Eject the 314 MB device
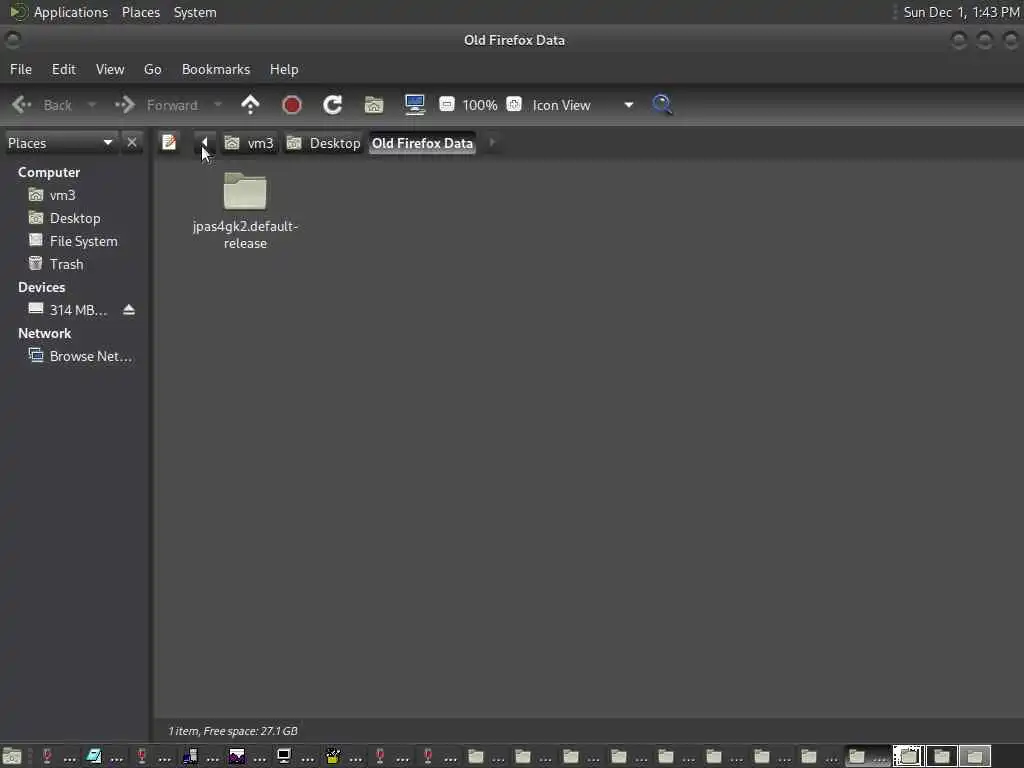Image resolution: width=1024 pixels, height=768 pixels. (129, 310)
